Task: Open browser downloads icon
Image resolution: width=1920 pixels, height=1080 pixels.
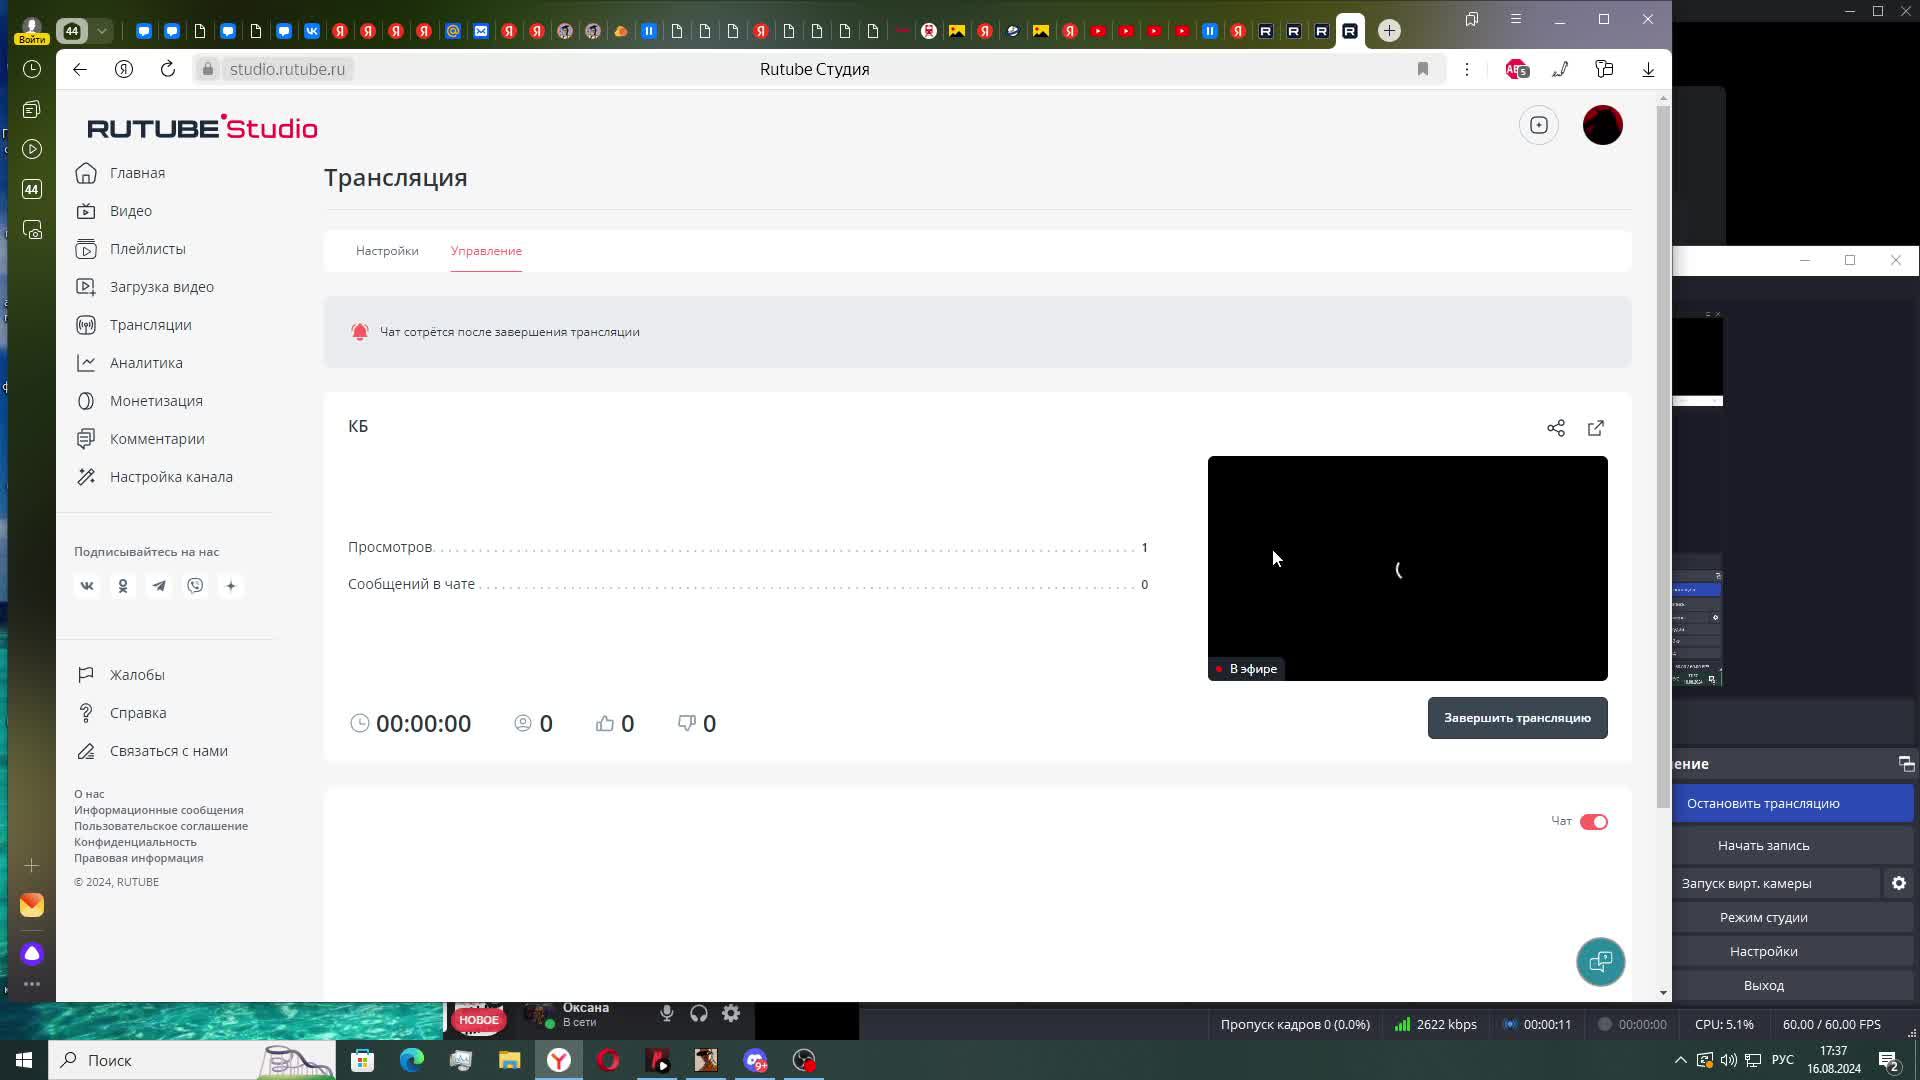Action: pyautogui.click(x=1648, y=69)
